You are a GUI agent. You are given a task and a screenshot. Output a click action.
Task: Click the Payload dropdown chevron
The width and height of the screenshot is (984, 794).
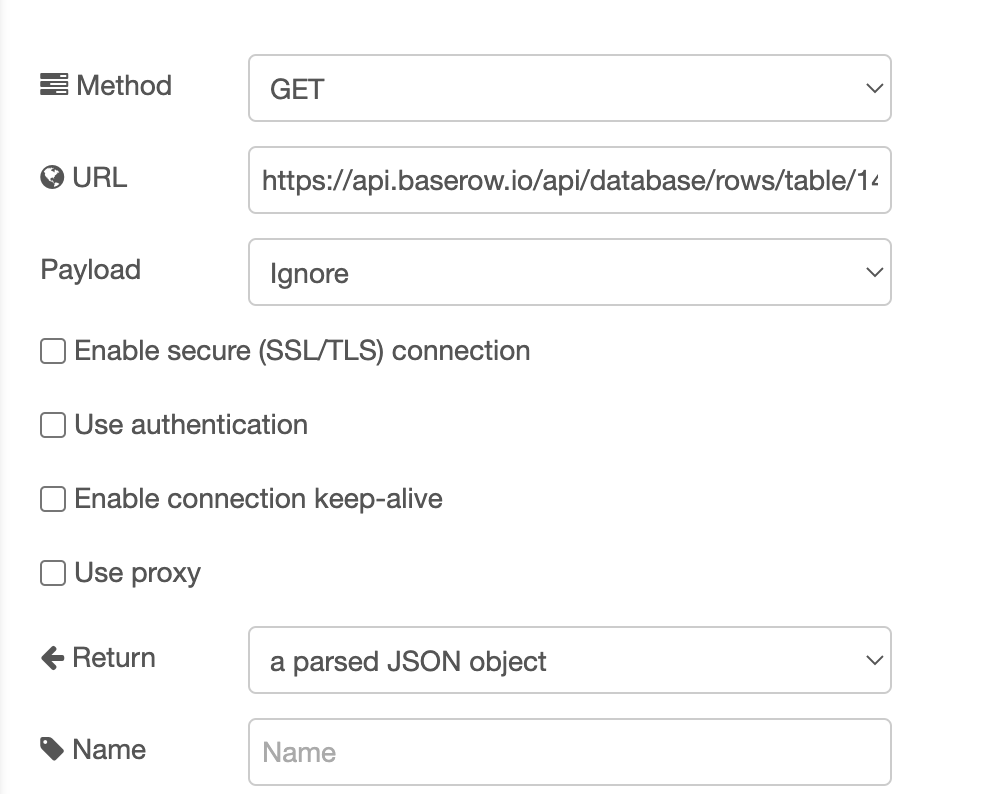pos(874,271)
